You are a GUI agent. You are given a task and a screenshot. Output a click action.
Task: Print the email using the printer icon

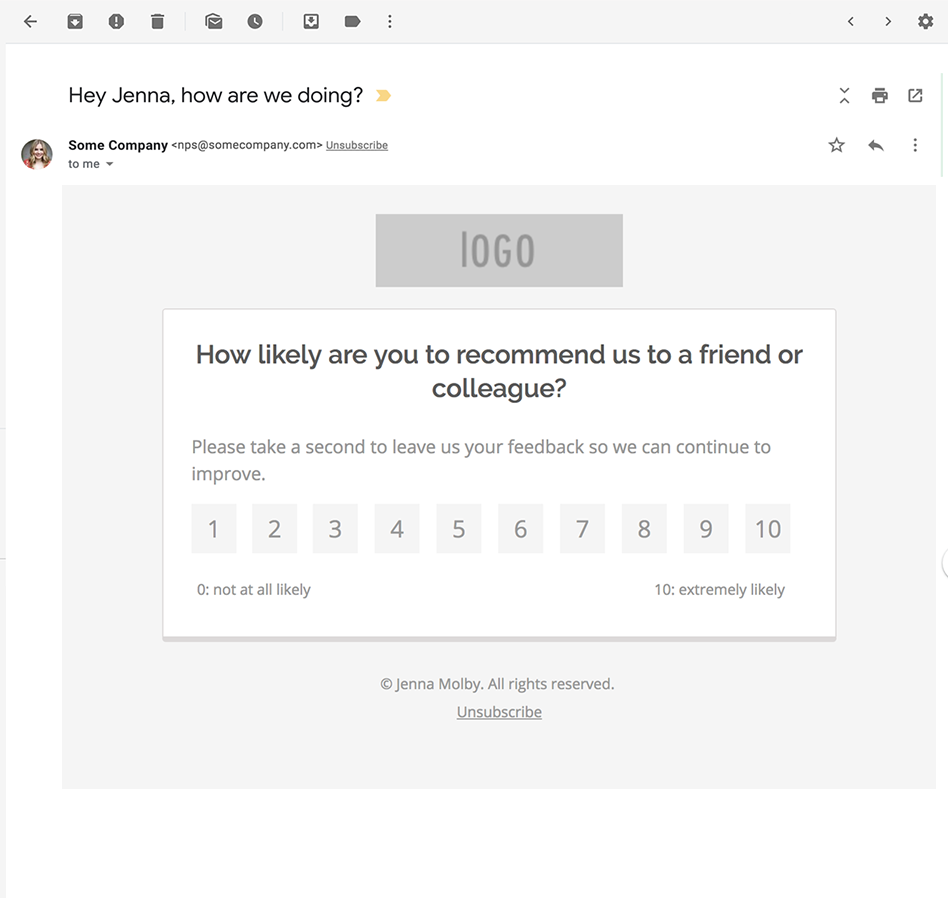(879, 96)
